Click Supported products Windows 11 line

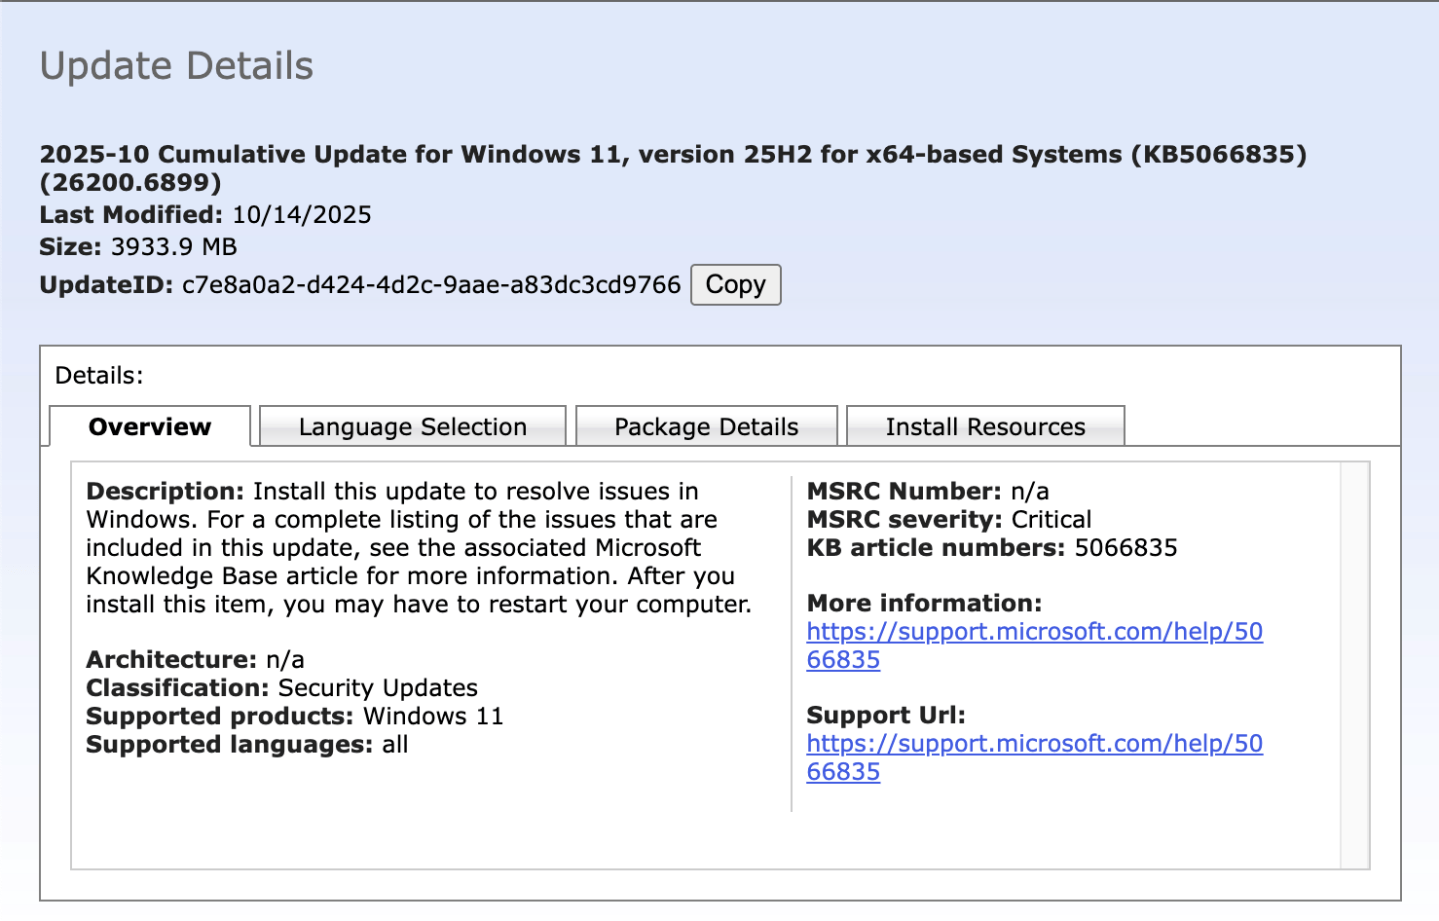coord(294,716)
